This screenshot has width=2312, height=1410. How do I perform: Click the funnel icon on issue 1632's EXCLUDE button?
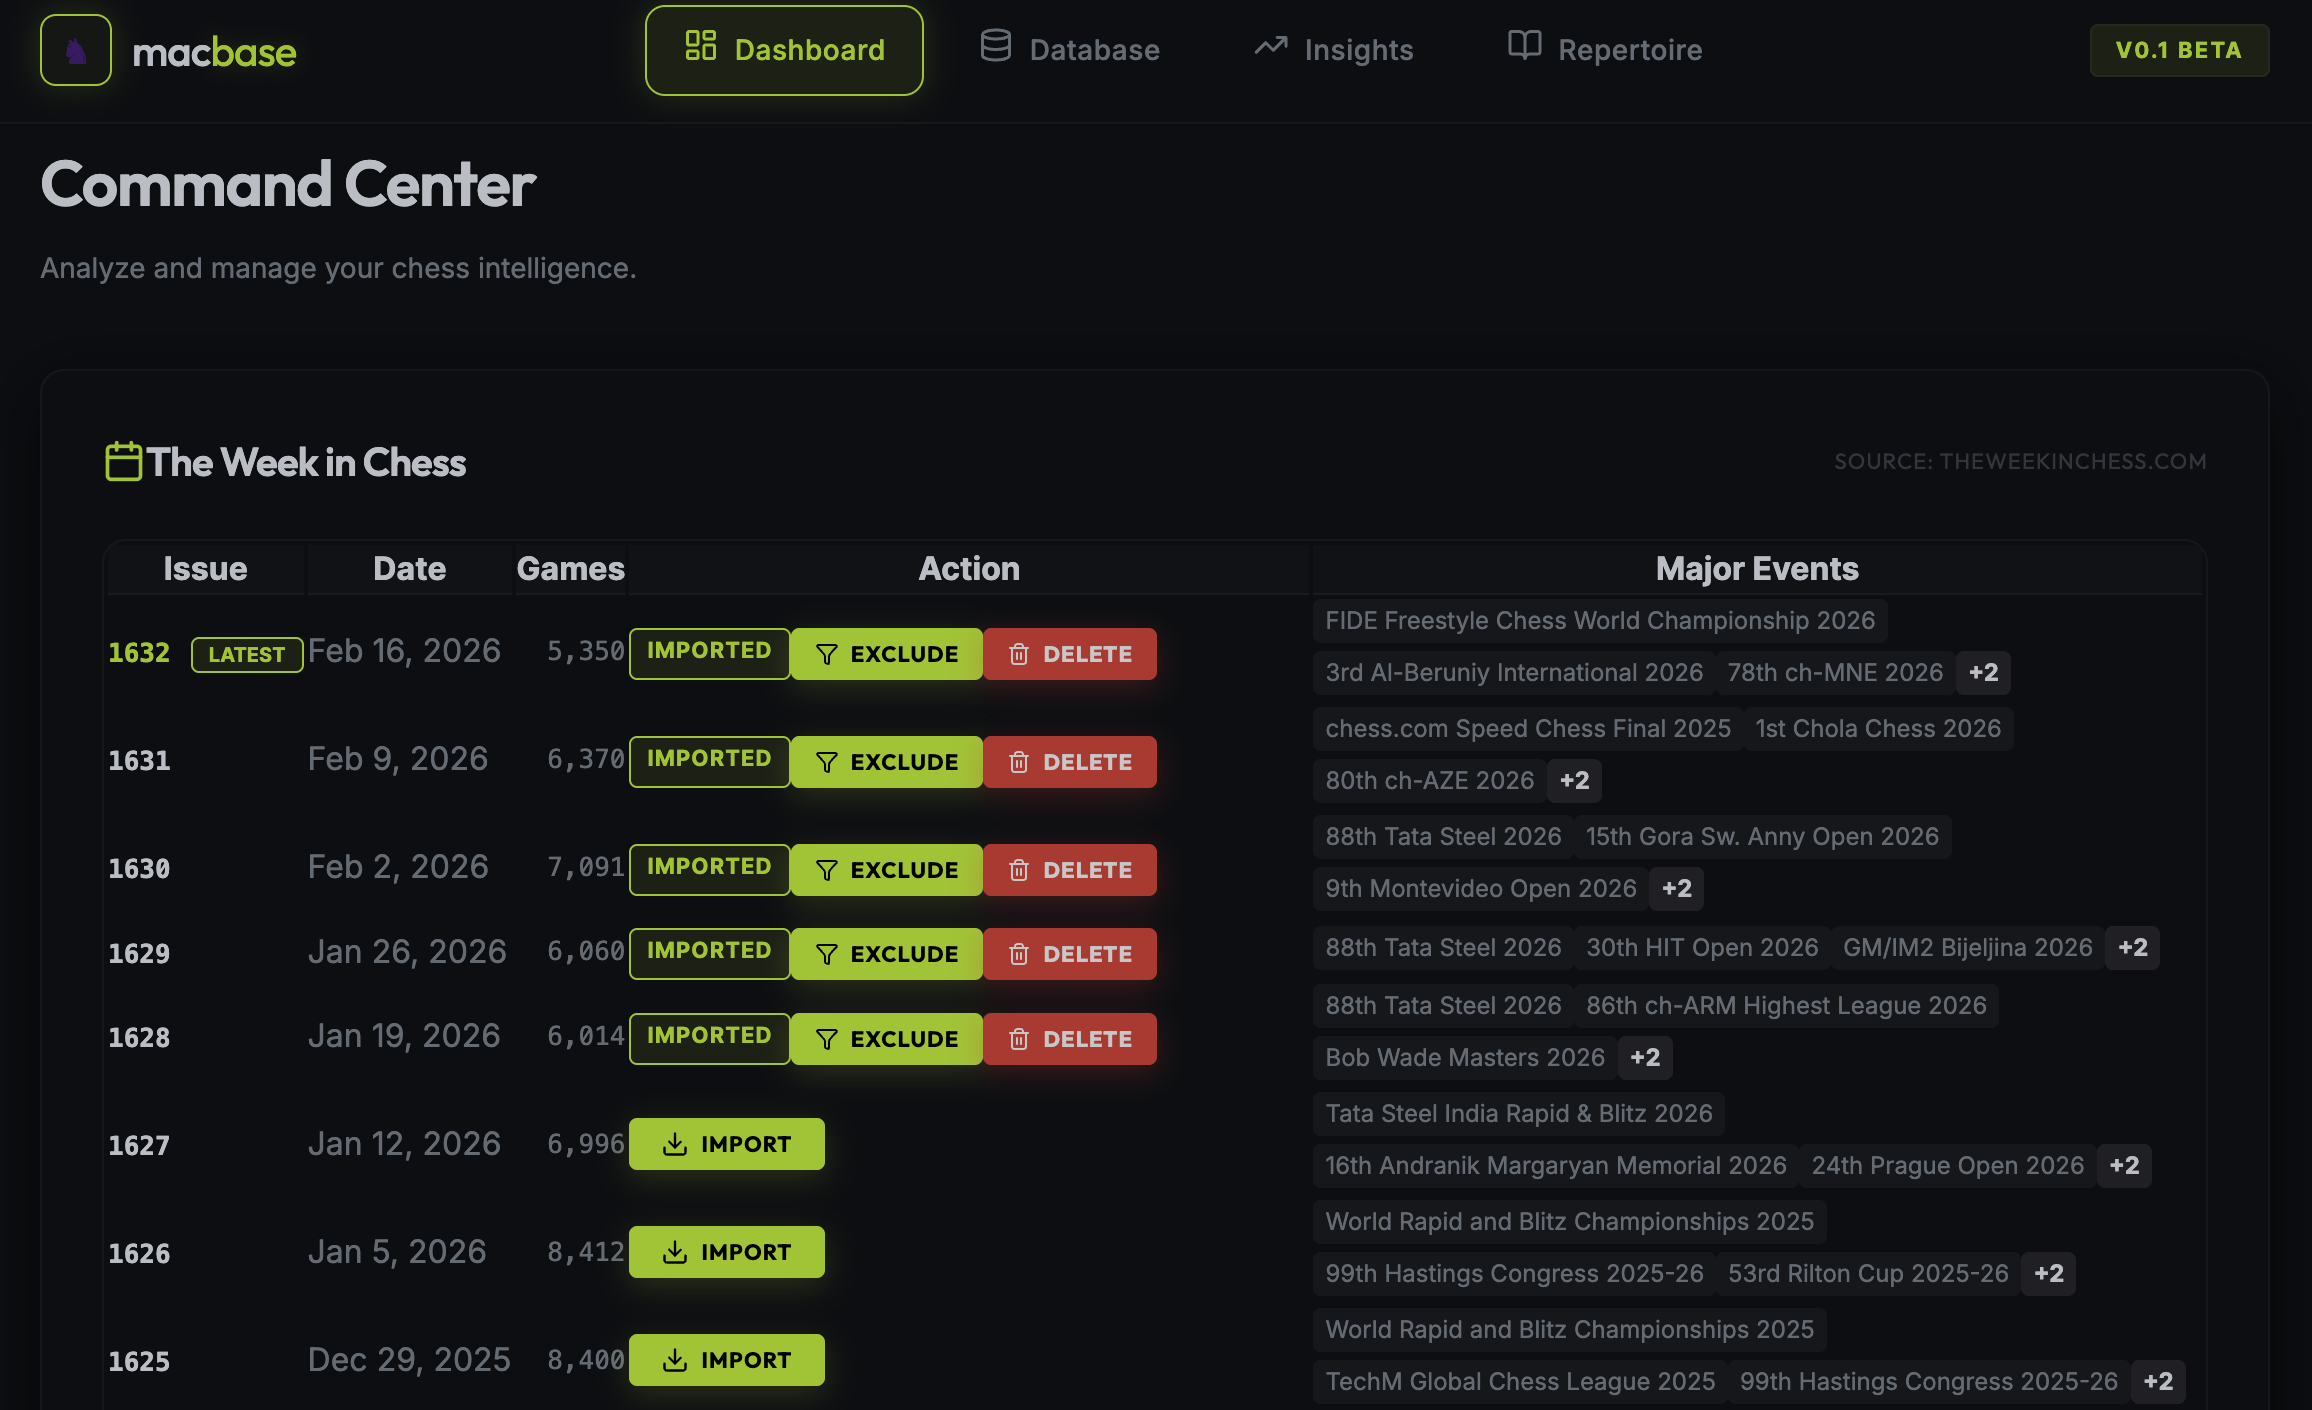point(825,653)
